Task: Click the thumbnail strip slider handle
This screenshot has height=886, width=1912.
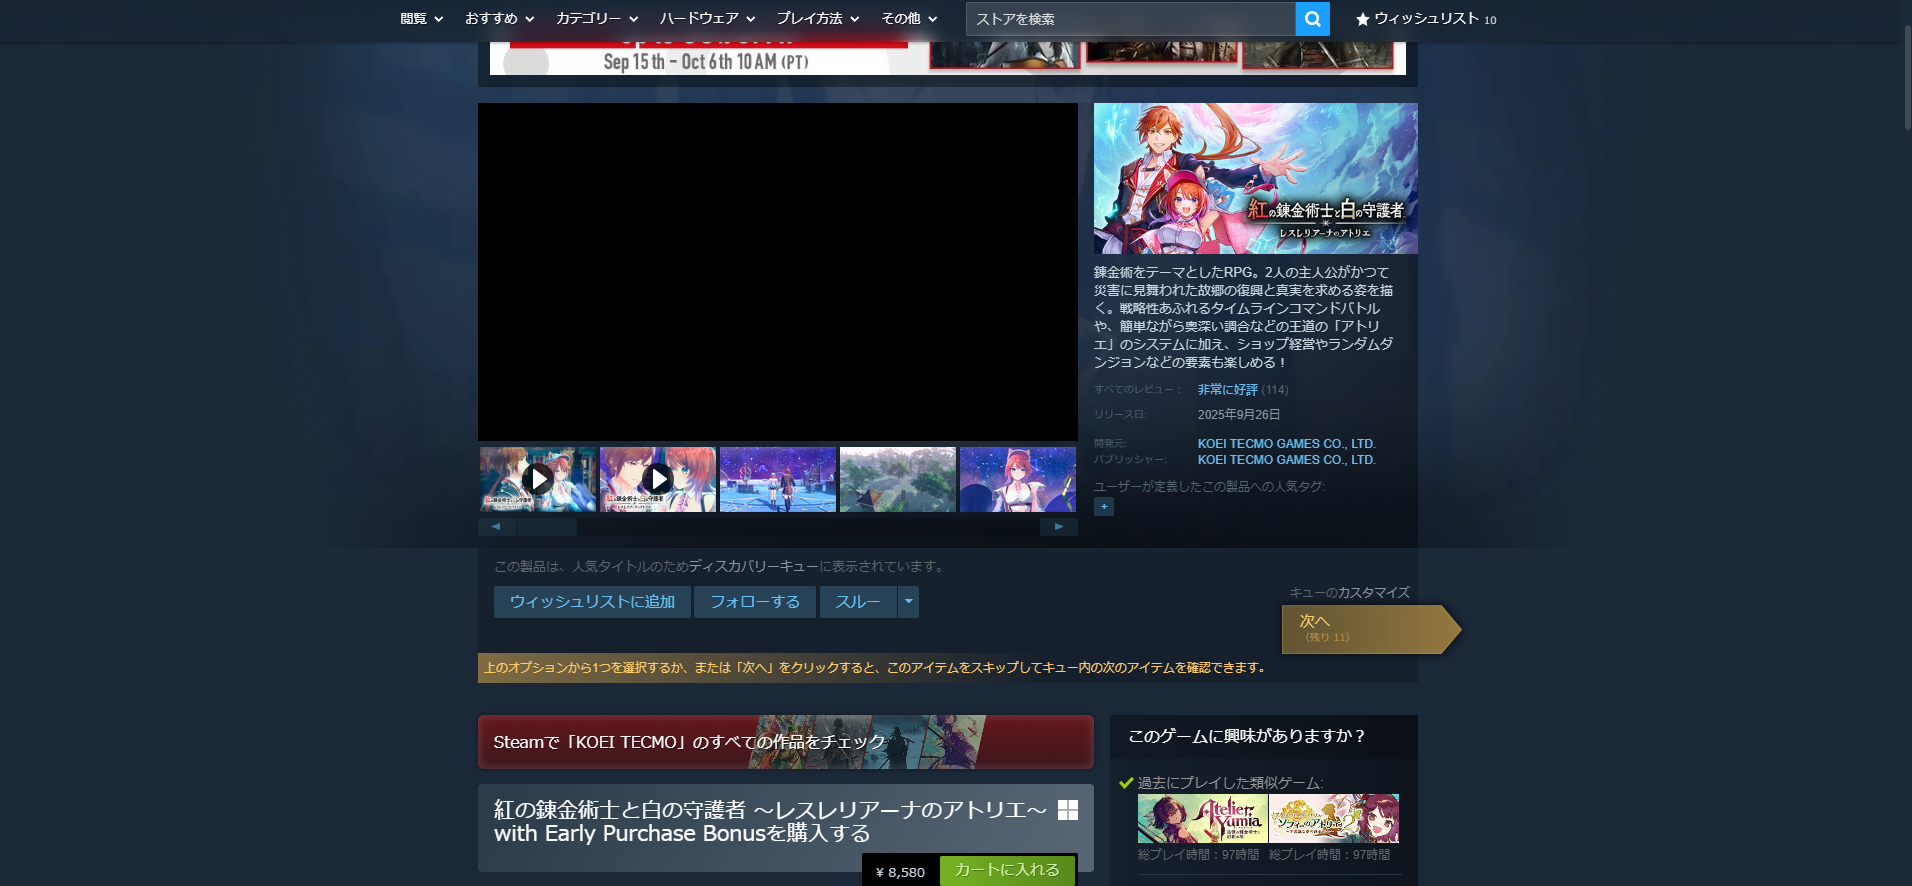Action: pyautogui.click(x=547, y=526)
